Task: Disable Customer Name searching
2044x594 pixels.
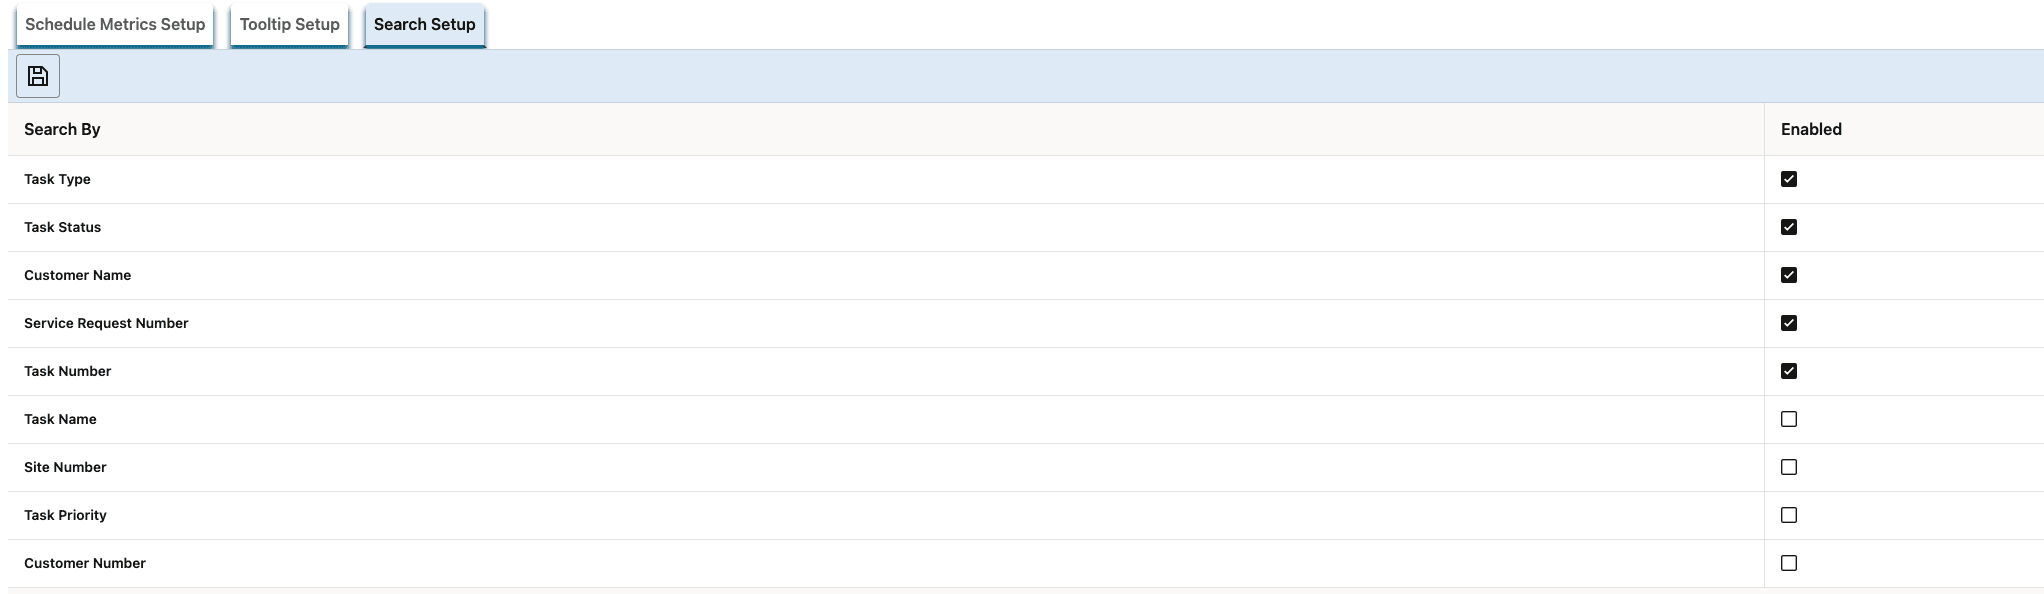Action: coord(1789,275)
